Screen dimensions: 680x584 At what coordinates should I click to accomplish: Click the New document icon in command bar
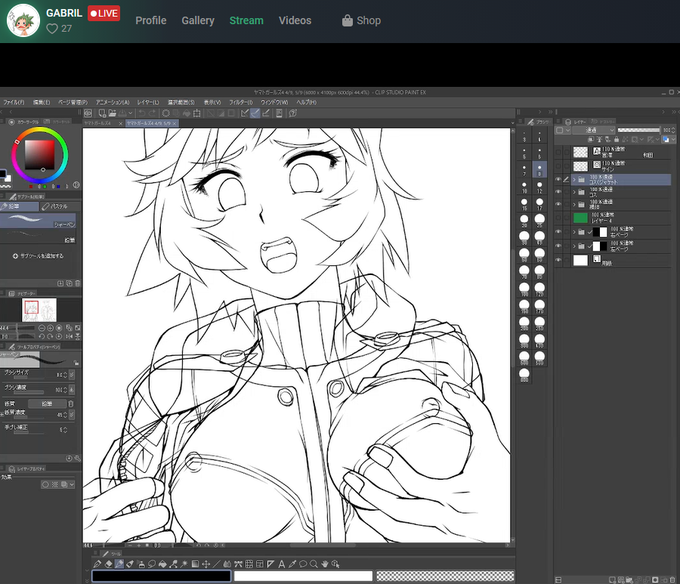click(x=102, y=113)
